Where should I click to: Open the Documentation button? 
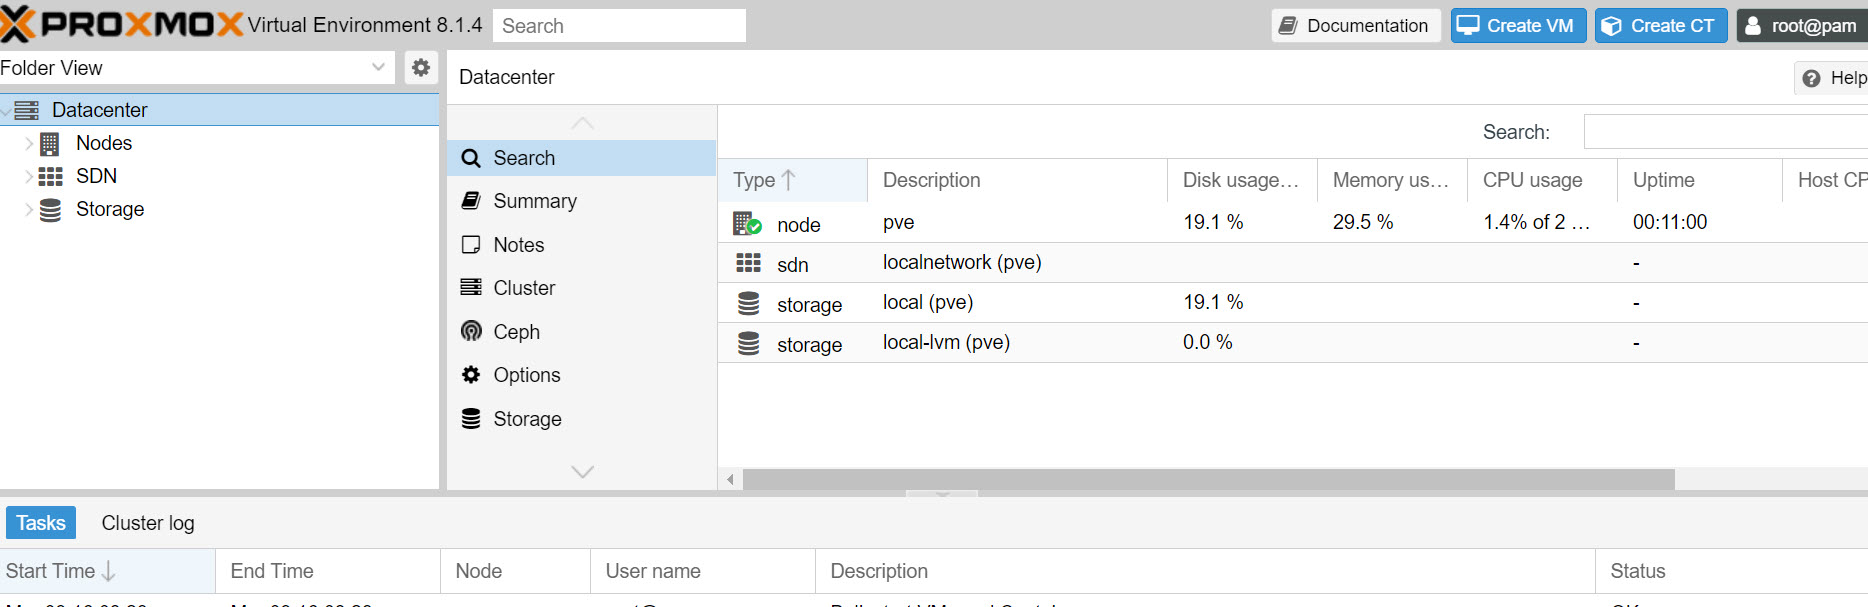pos(1356,26)
